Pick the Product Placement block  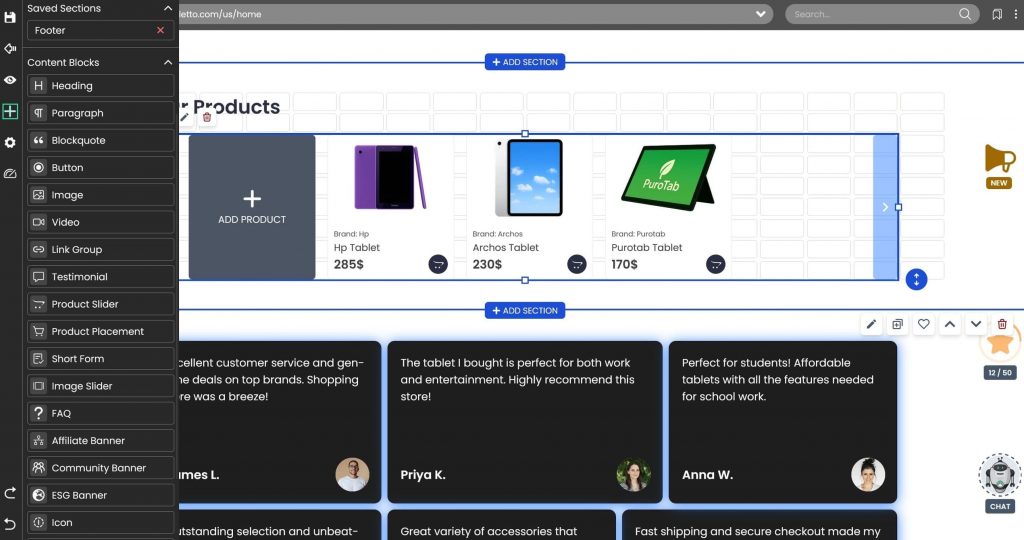(x=101, y=331)
